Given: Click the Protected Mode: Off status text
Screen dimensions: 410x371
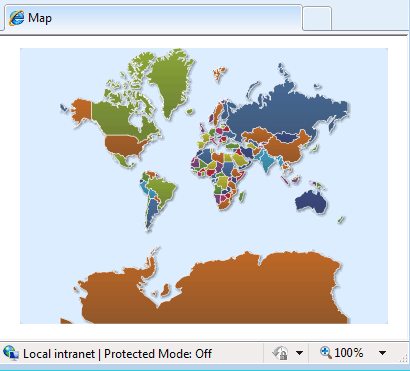Looking at the screenshot, I should click(x=158, y=354).
